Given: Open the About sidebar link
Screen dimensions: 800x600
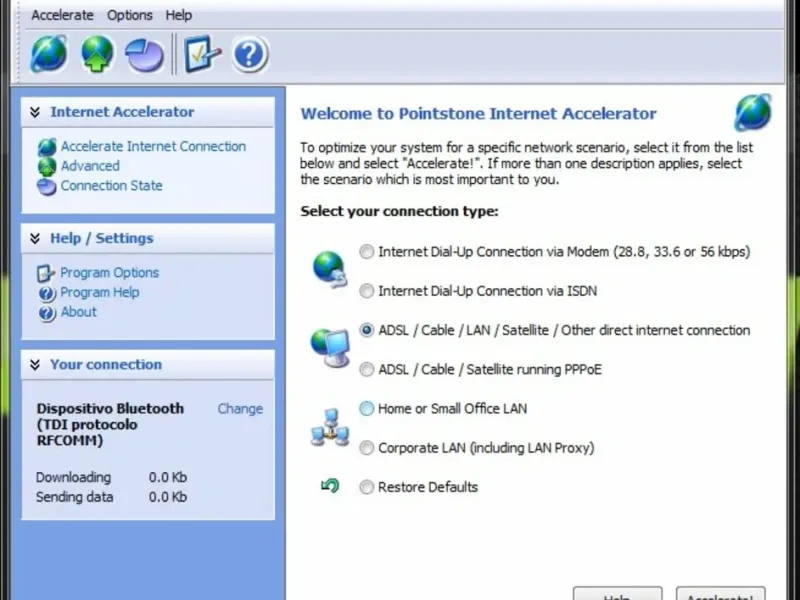Looking at the screenshot, I should (78, 312).
